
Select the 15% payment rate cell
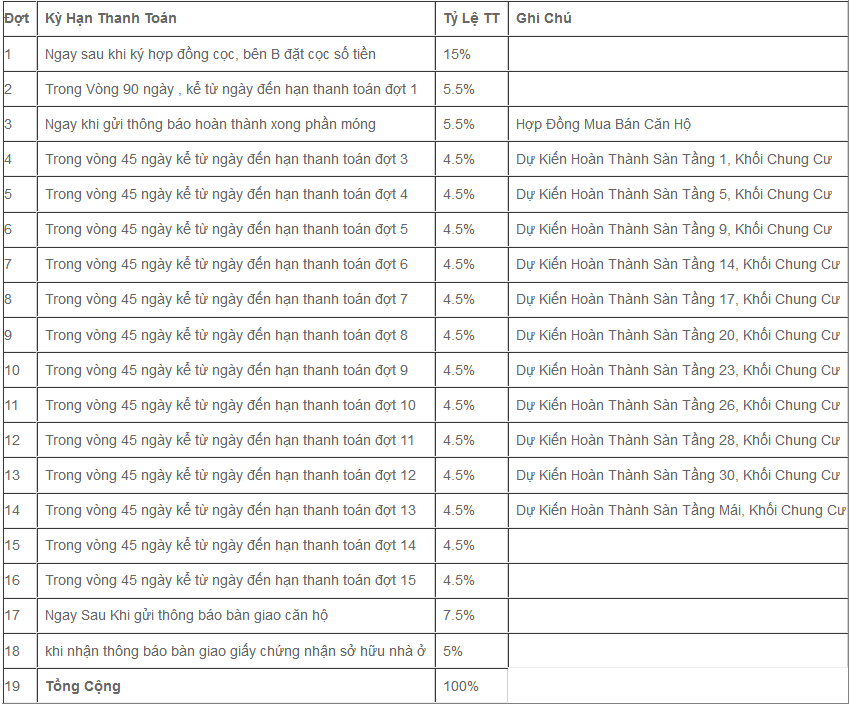pyautogui.click(x=457, y=54)
